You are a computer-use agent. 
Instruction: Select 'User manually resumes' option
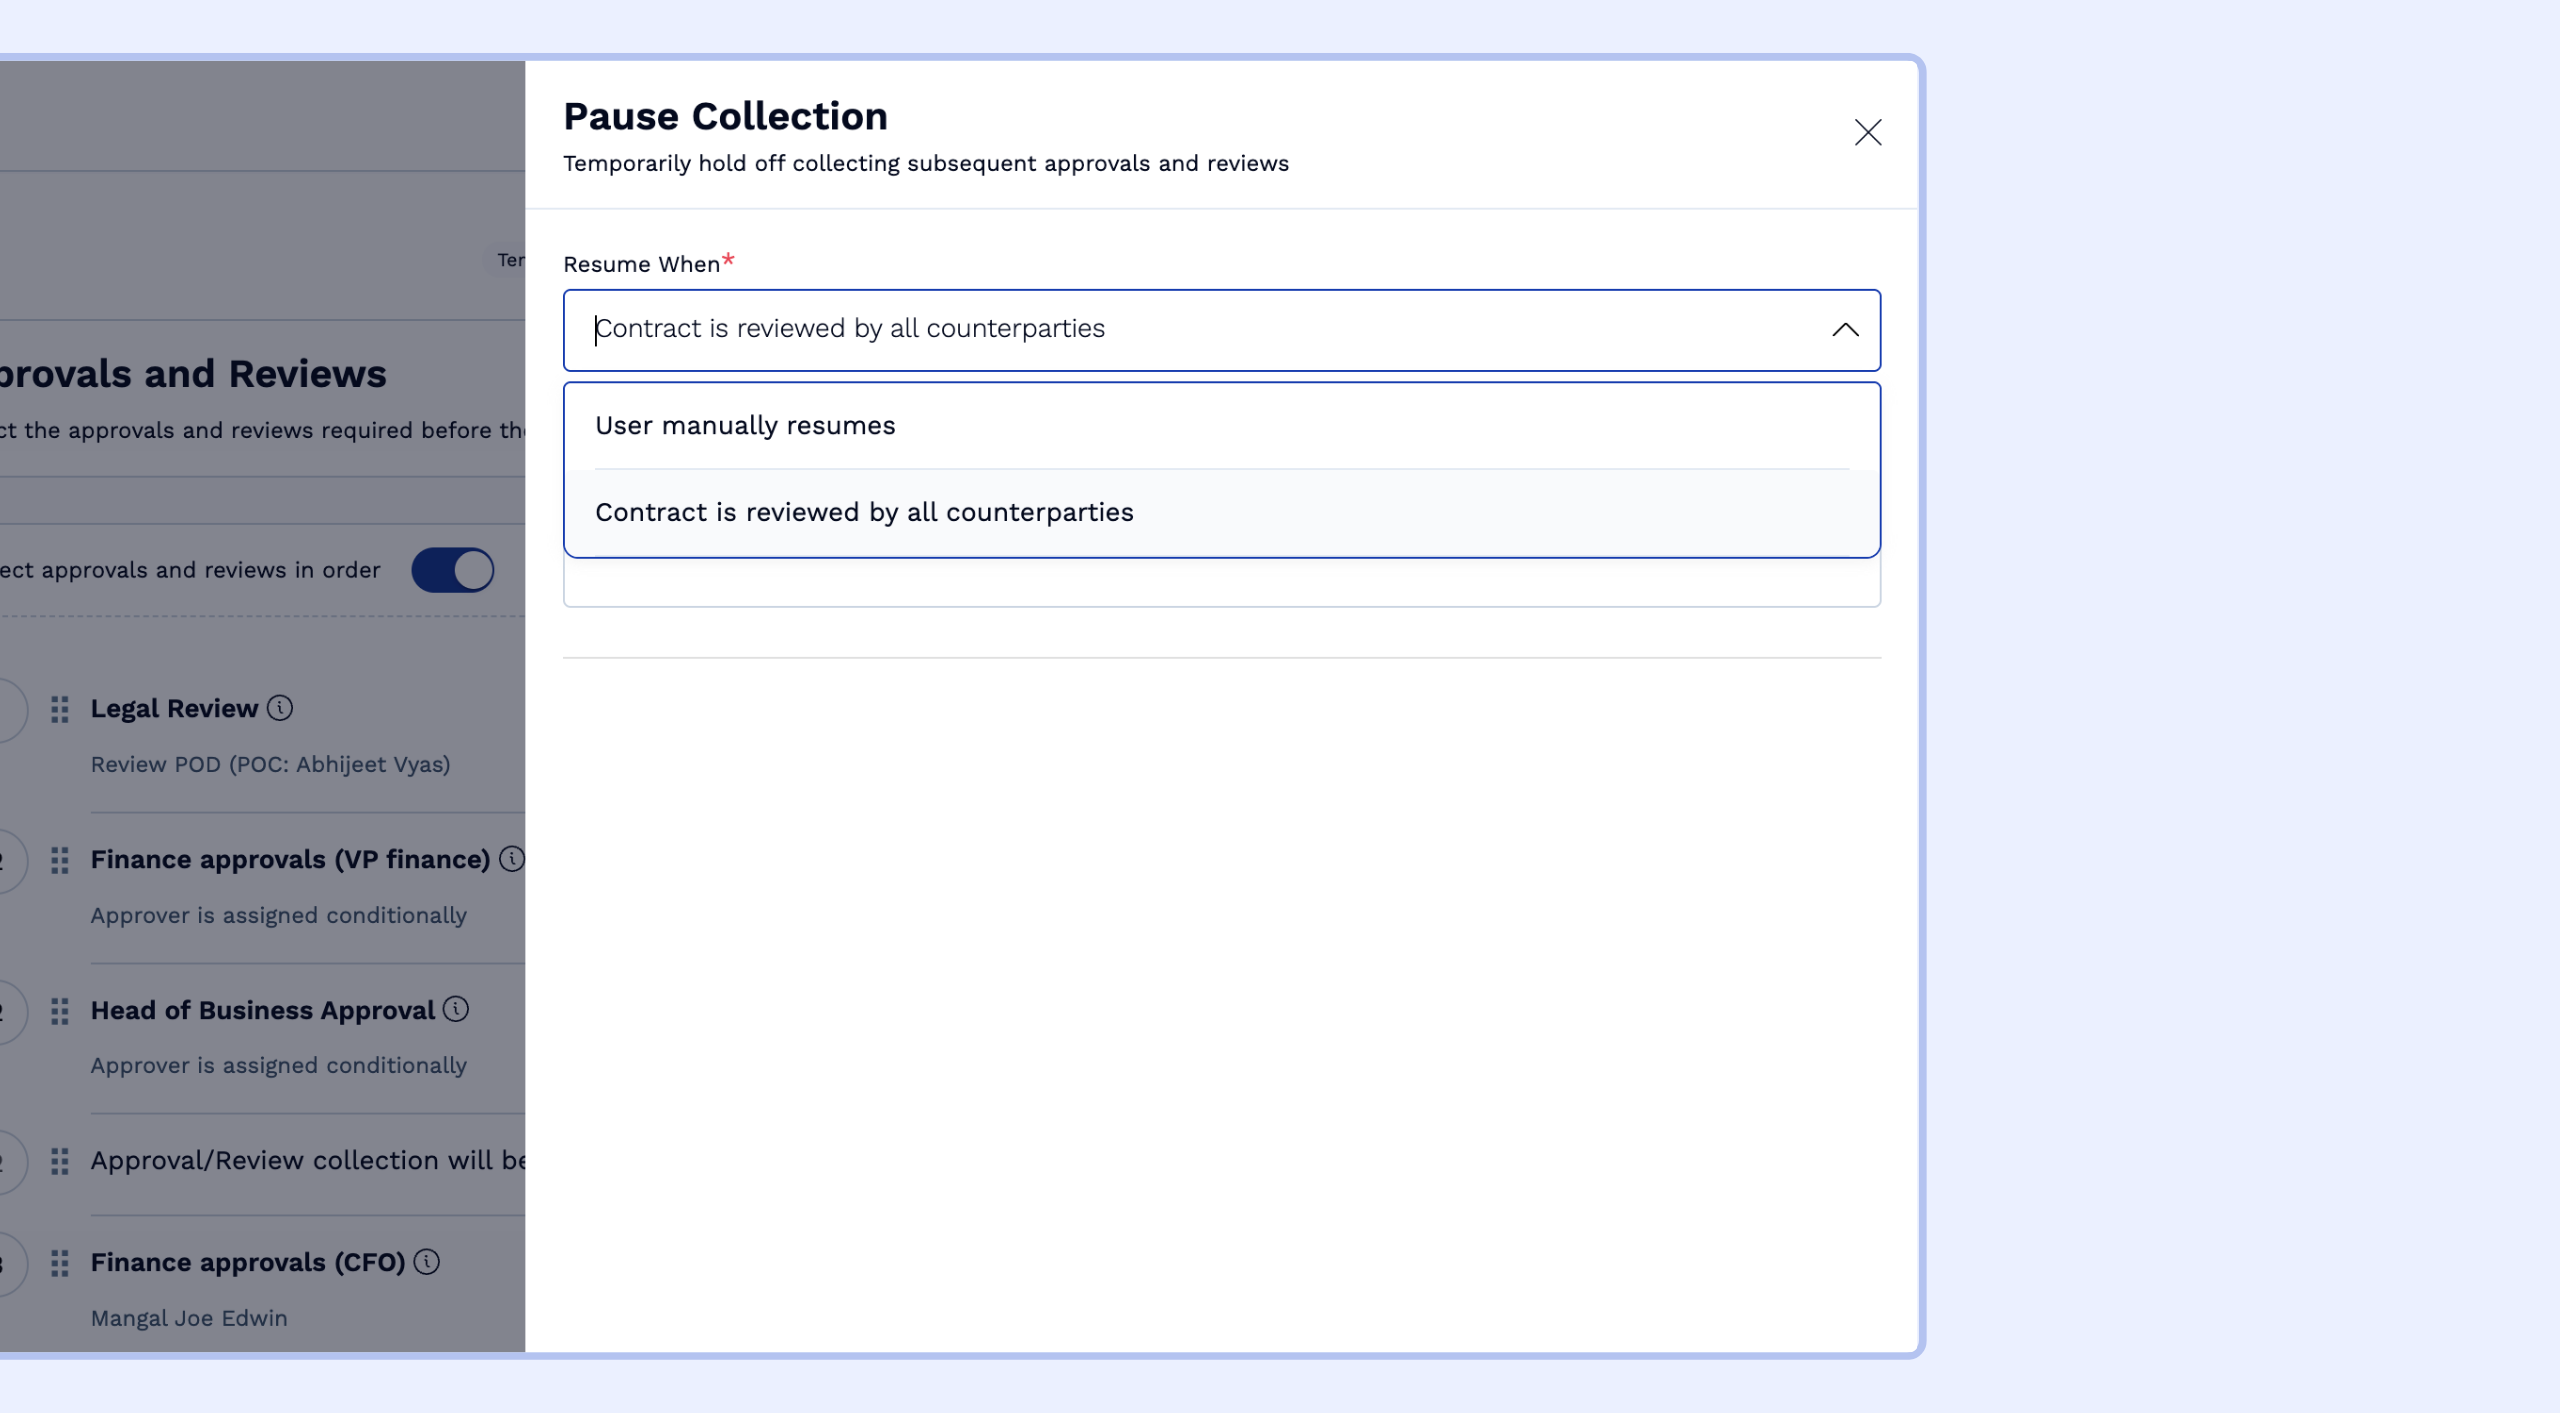point(745,426)
